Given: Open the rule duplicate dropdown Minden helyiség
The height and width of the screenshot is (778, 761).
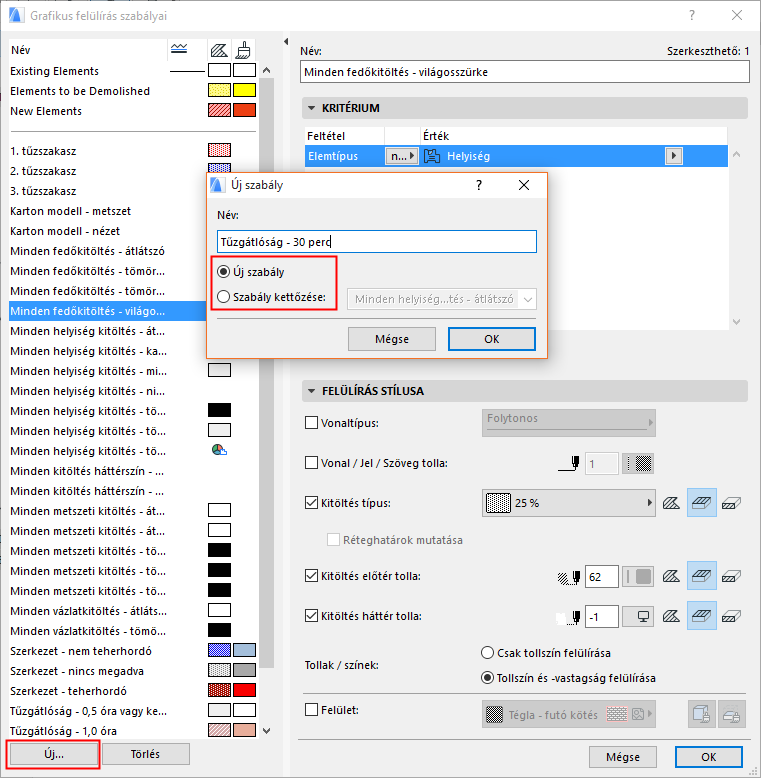Looking at the screenshot, I should (442, 299).
